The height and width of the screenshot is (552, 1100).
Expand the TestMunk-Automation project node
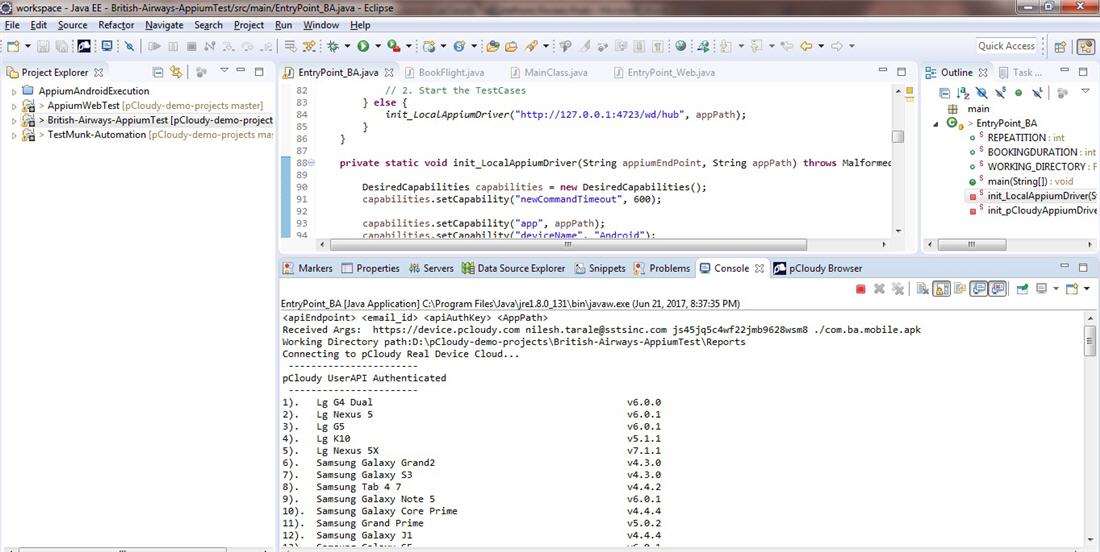pos(14,135)
